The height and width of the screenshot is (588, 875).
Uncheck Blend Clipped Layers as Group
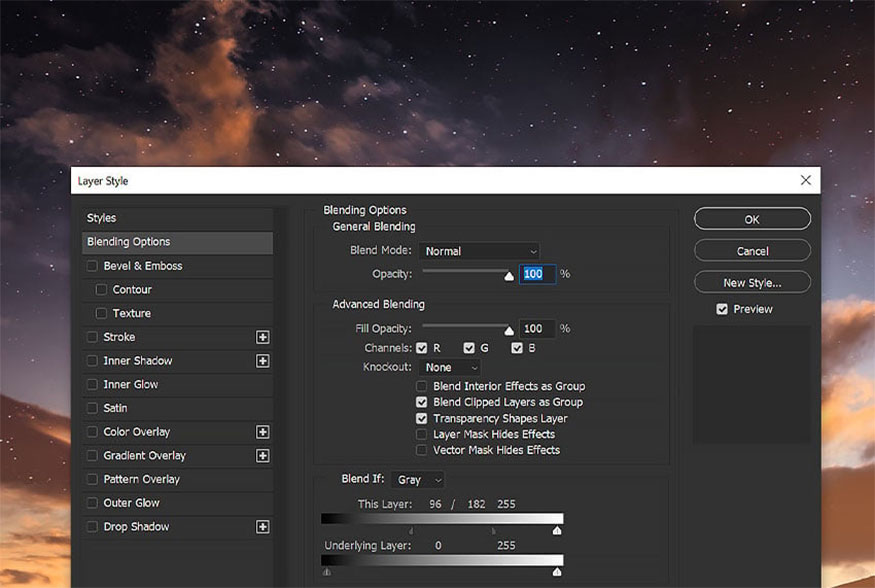coord(421,402)
